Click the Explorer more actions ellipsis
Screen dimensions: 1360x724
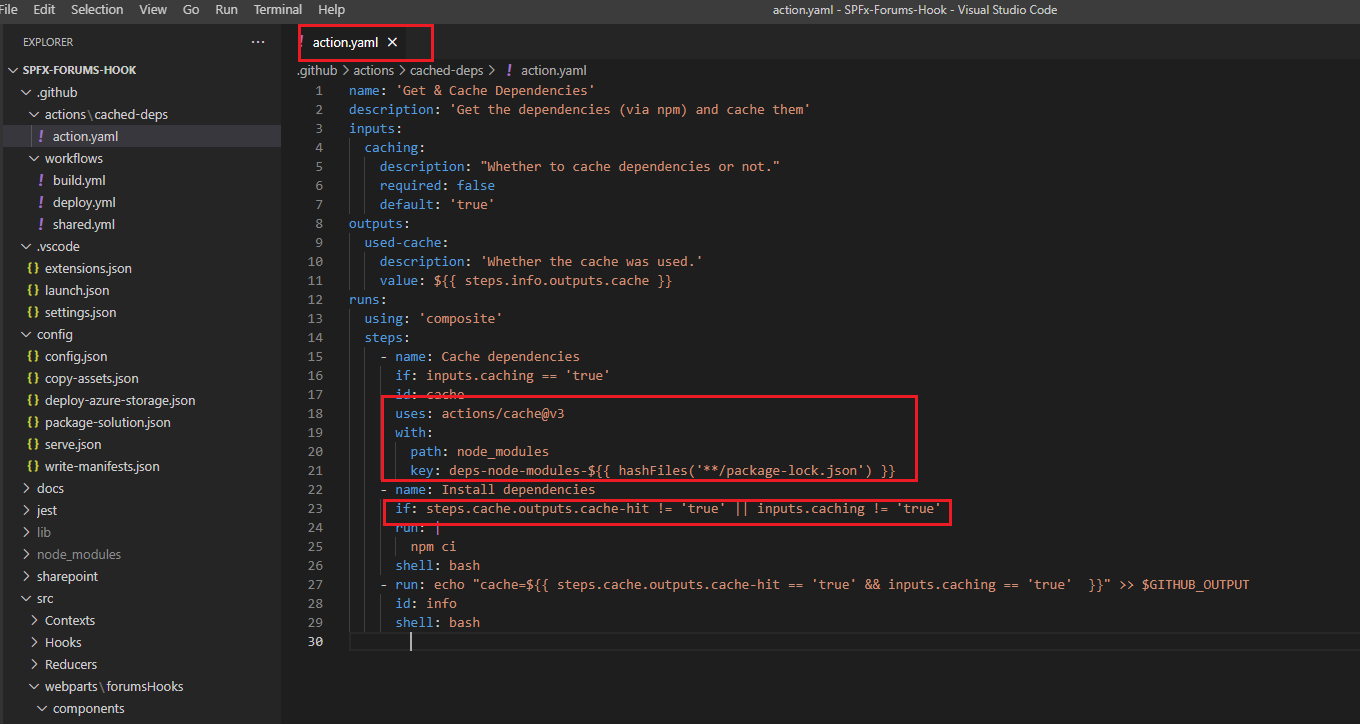(x=258, y=42)
